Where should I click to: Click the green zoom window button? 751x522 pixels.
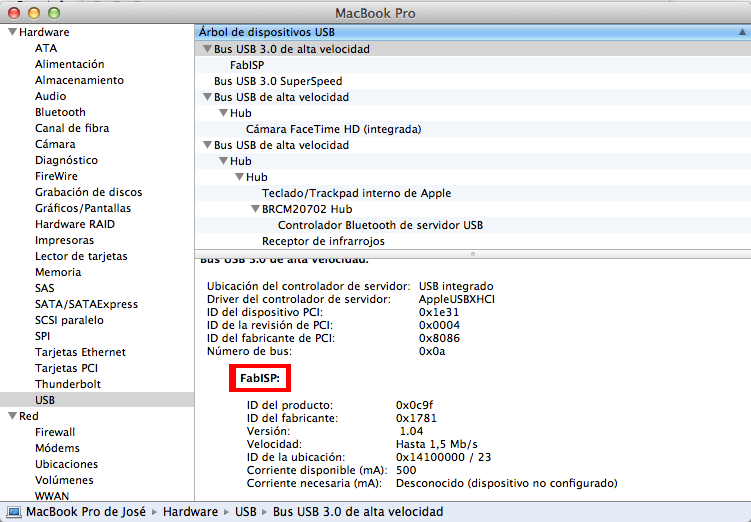pos(54,13)
